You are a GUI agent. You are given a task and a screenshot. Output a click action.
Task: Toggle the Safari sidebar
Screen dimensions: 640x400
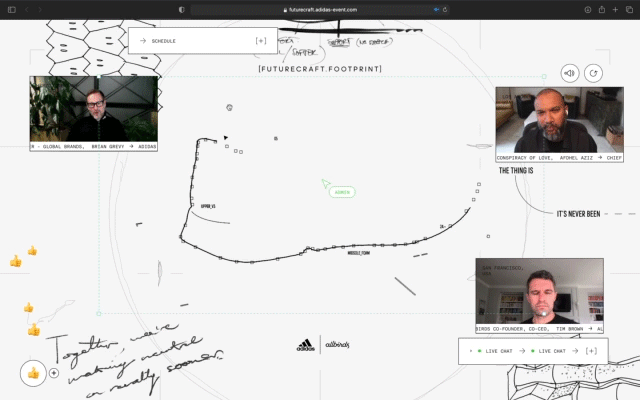11,9
